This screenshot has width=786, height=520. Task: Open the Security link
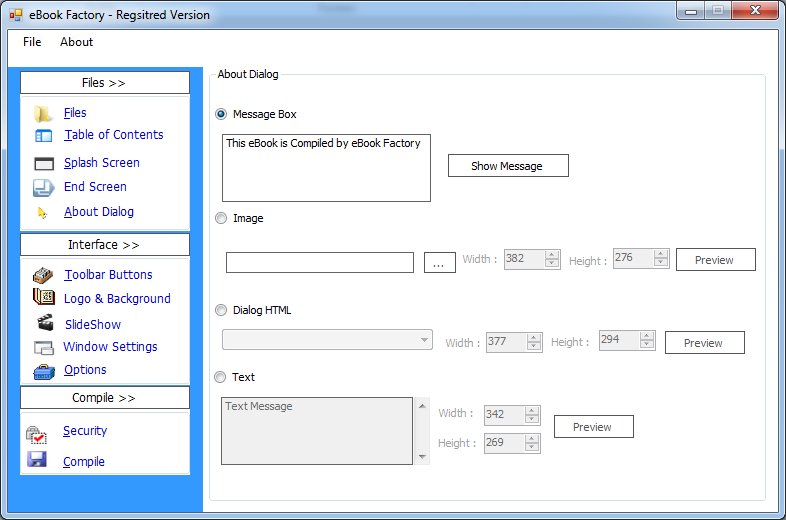coord(85,431)
